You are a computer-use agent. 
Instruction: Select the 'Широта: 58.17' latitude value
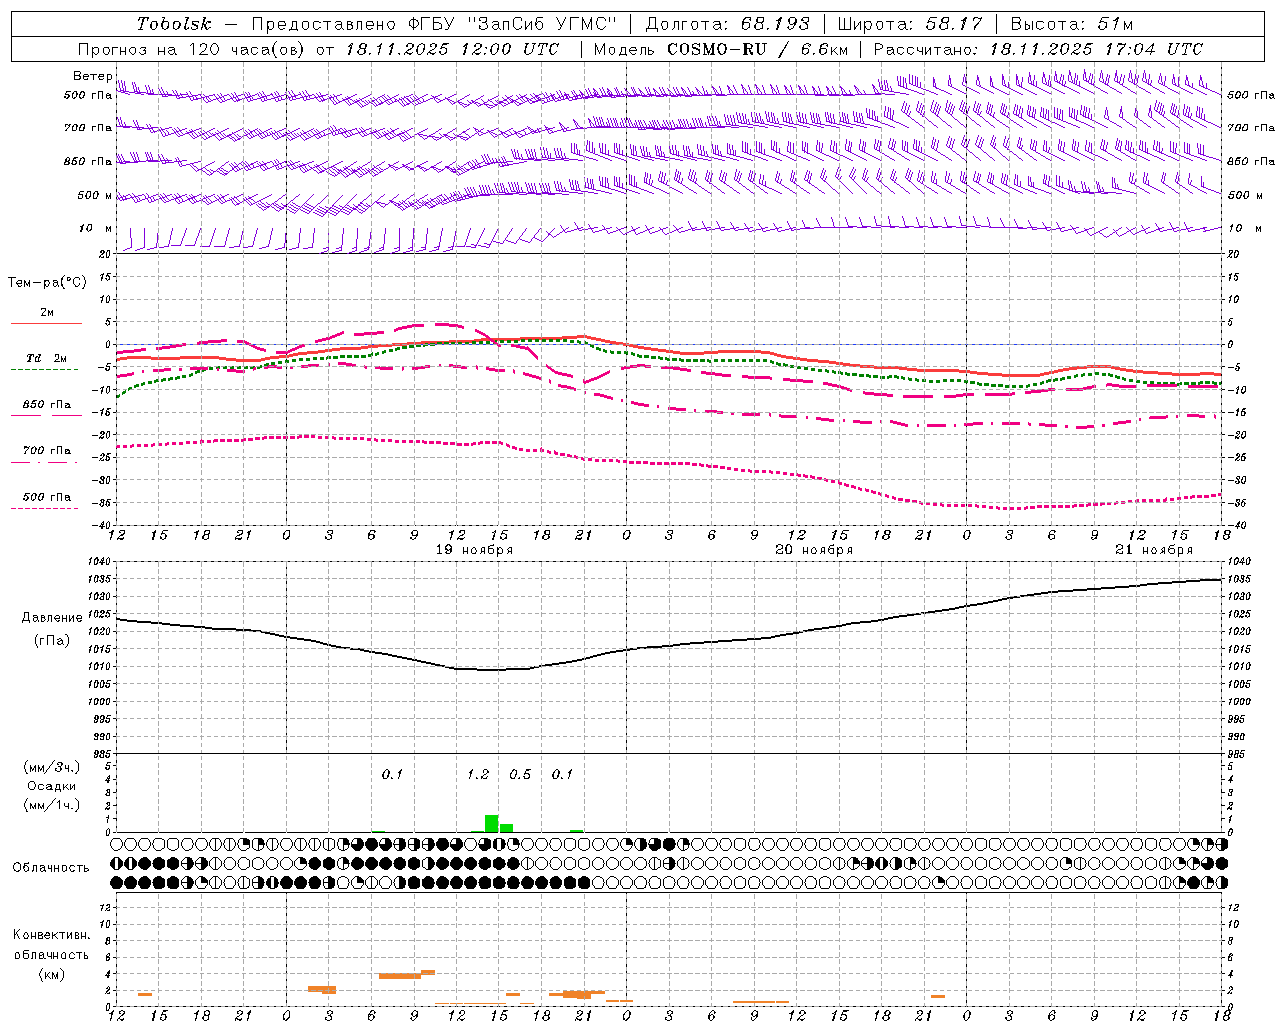(x=910, y=24)
